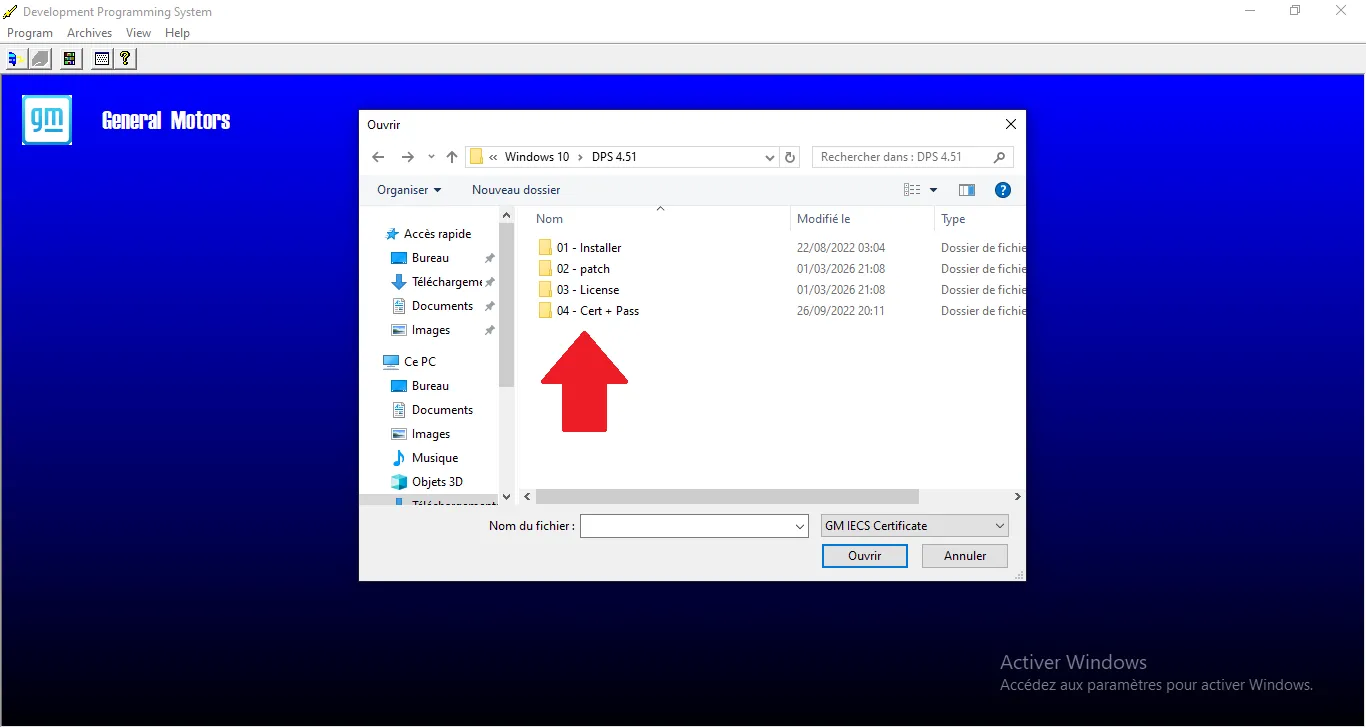The width and height of the screenshot is (1366, 728).
Task: Open the Archives menu
Action: 89,33
